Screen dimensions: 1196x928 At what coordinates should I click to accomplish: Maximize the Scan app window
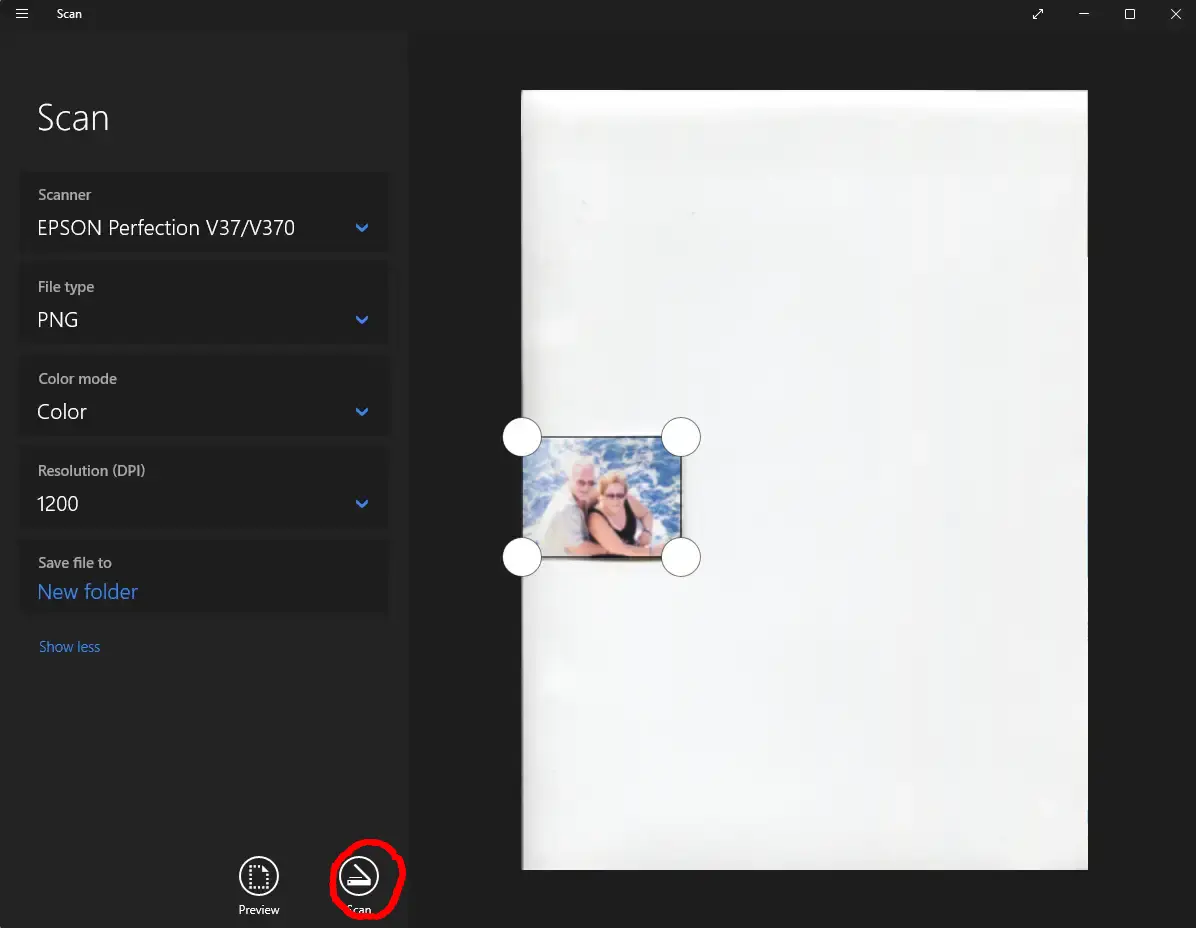pos(1130,14)
